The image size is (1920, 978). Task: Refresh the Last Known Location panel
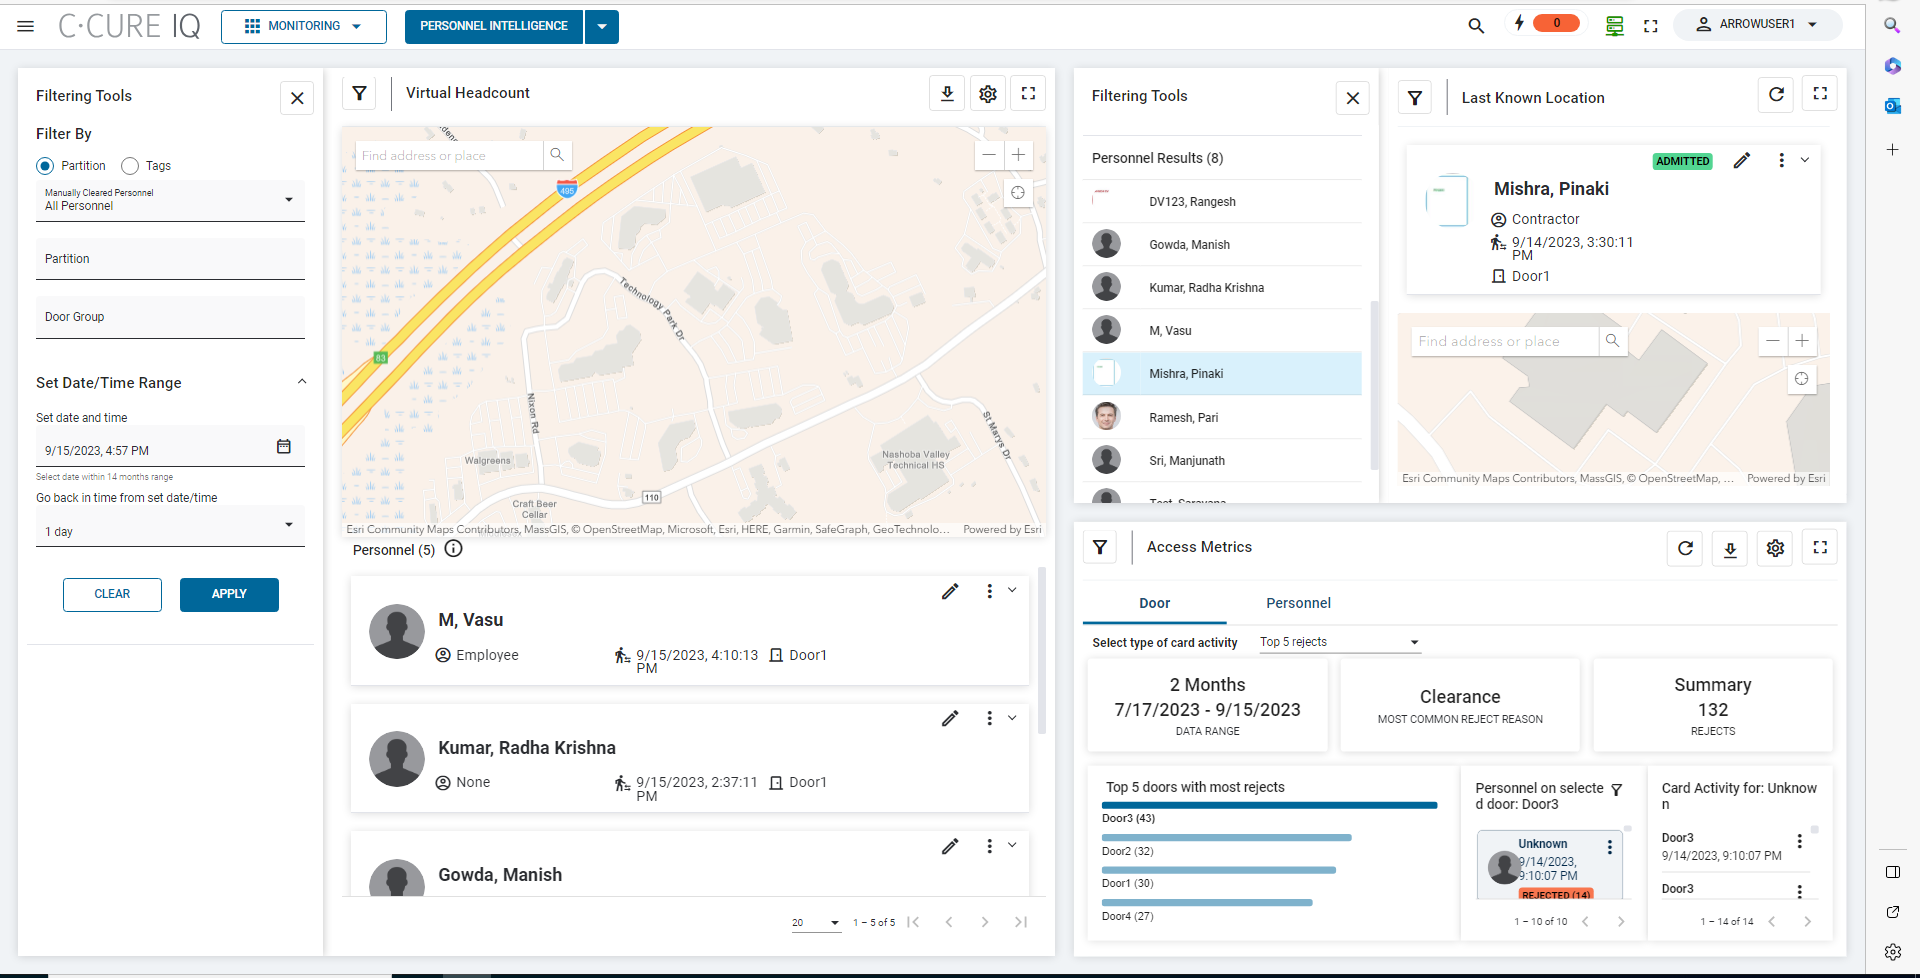click(1776, 94)
